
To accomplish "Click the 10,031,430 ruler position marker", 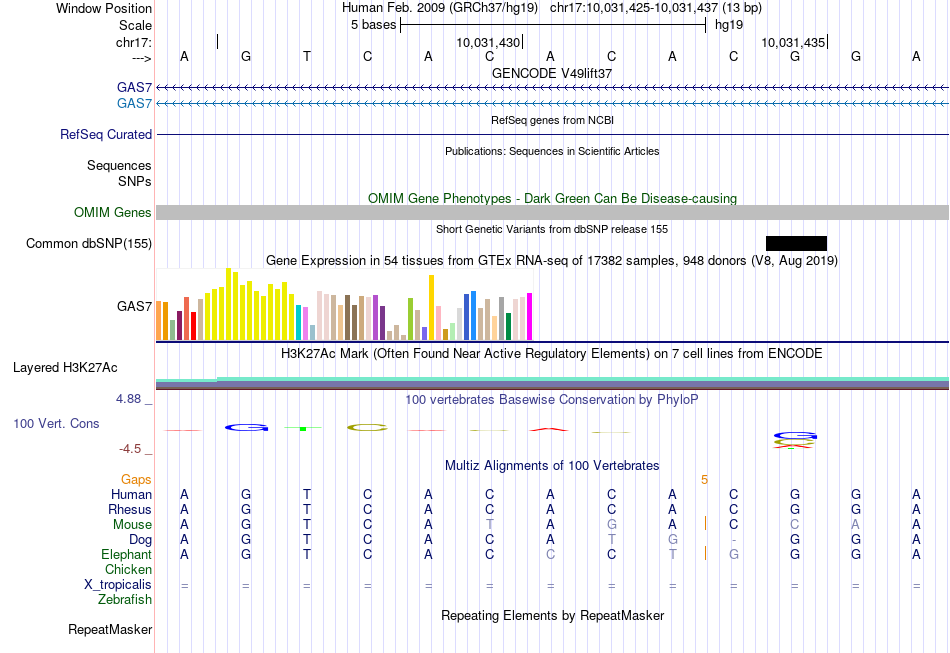I will [x=488, y=42].
